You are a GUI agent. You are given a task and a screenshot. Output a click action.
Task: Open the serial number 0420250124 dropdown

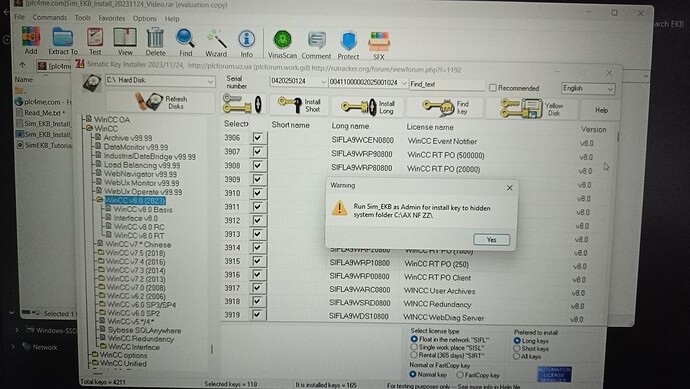point(323,82)
